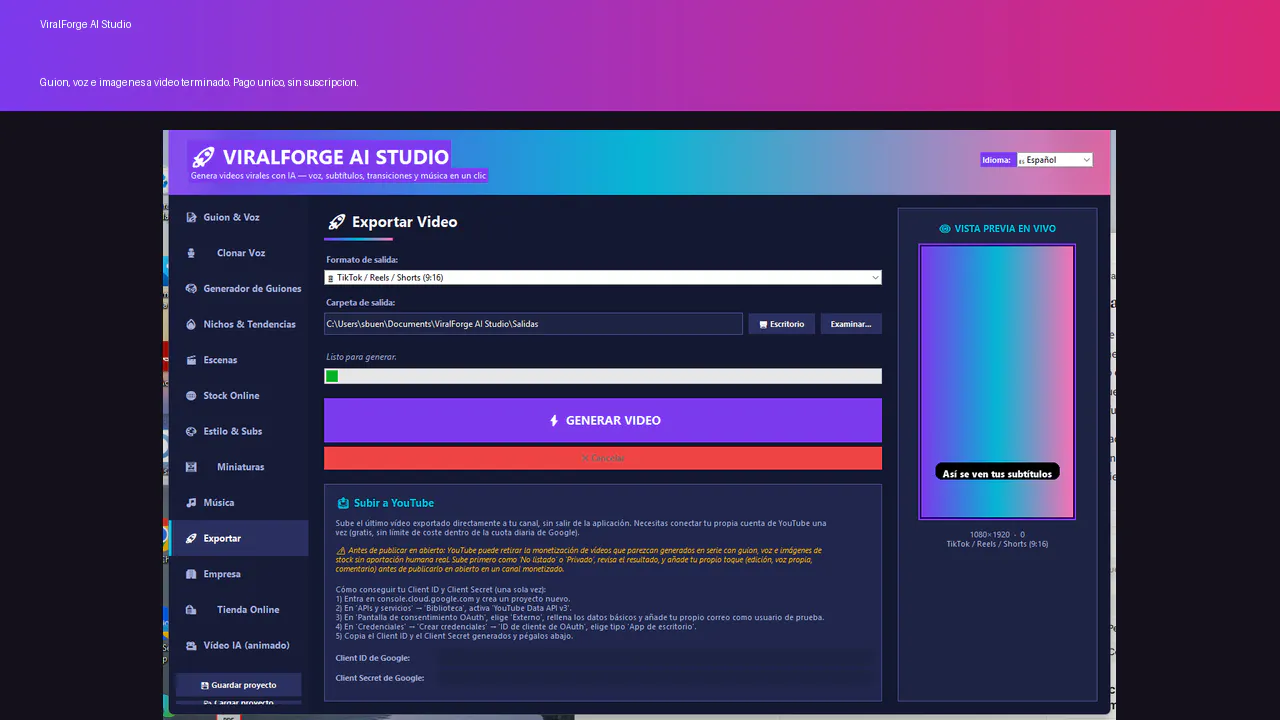Switch to Vídeo IA (animado) section
Viewport: 1280px width, 720px height.
239,645
